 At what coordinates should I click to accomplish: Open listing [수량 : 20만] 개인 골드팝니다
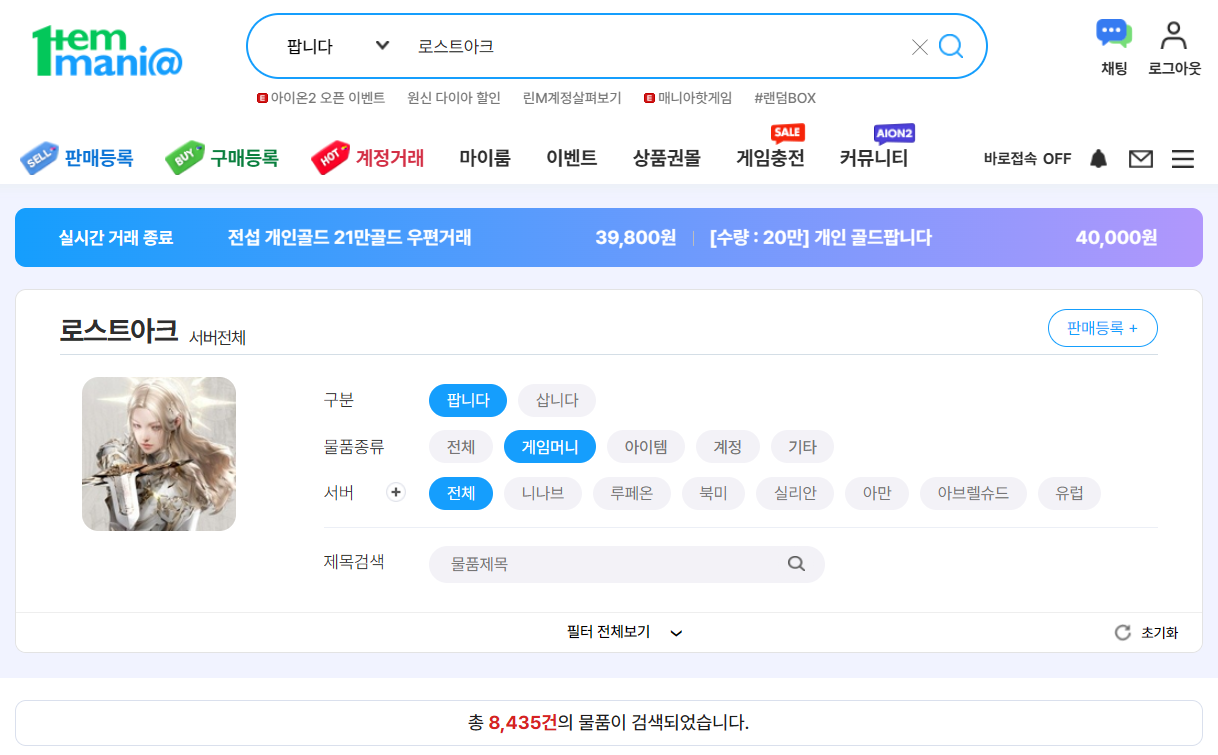(x=821, y=237)
